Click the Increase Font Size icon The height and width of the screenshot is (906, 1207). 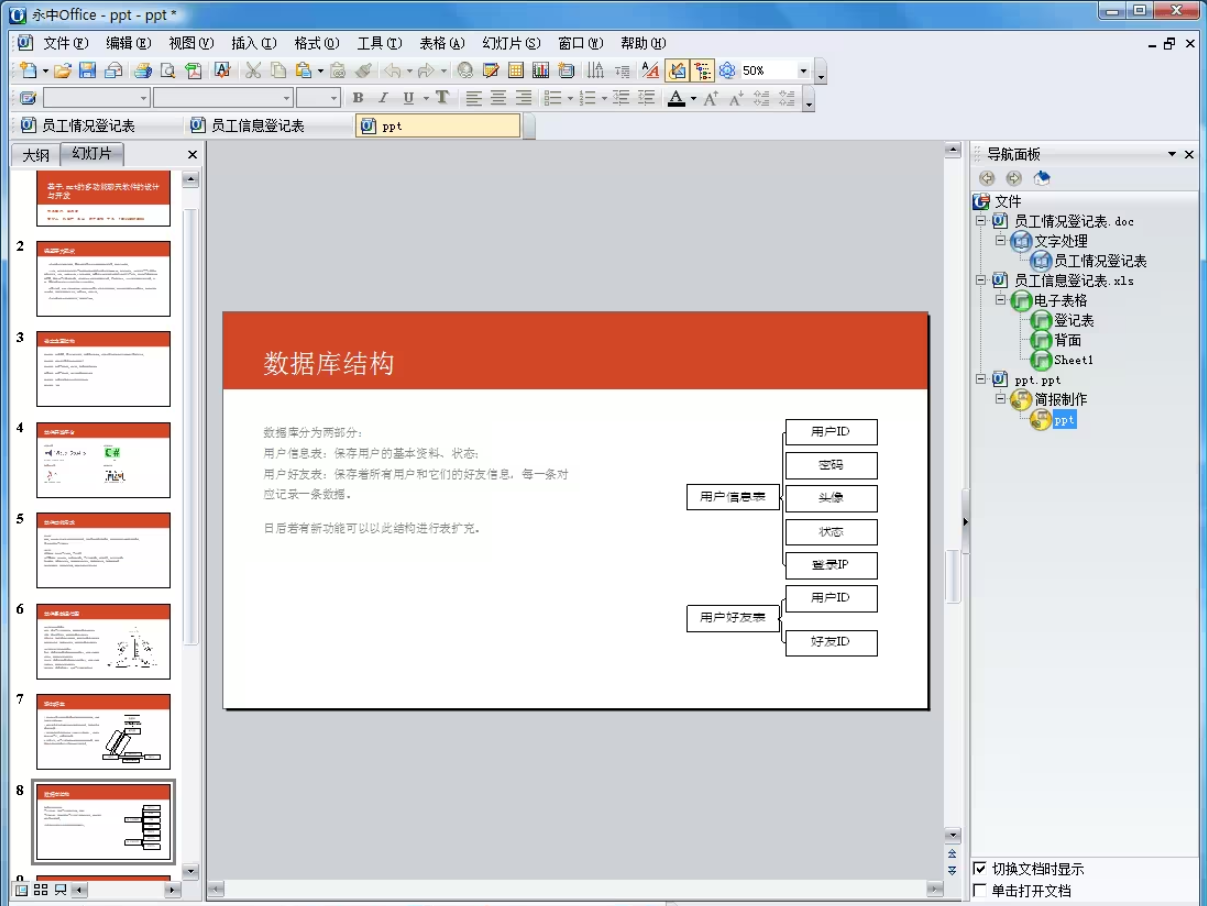[x=711, y=98]
